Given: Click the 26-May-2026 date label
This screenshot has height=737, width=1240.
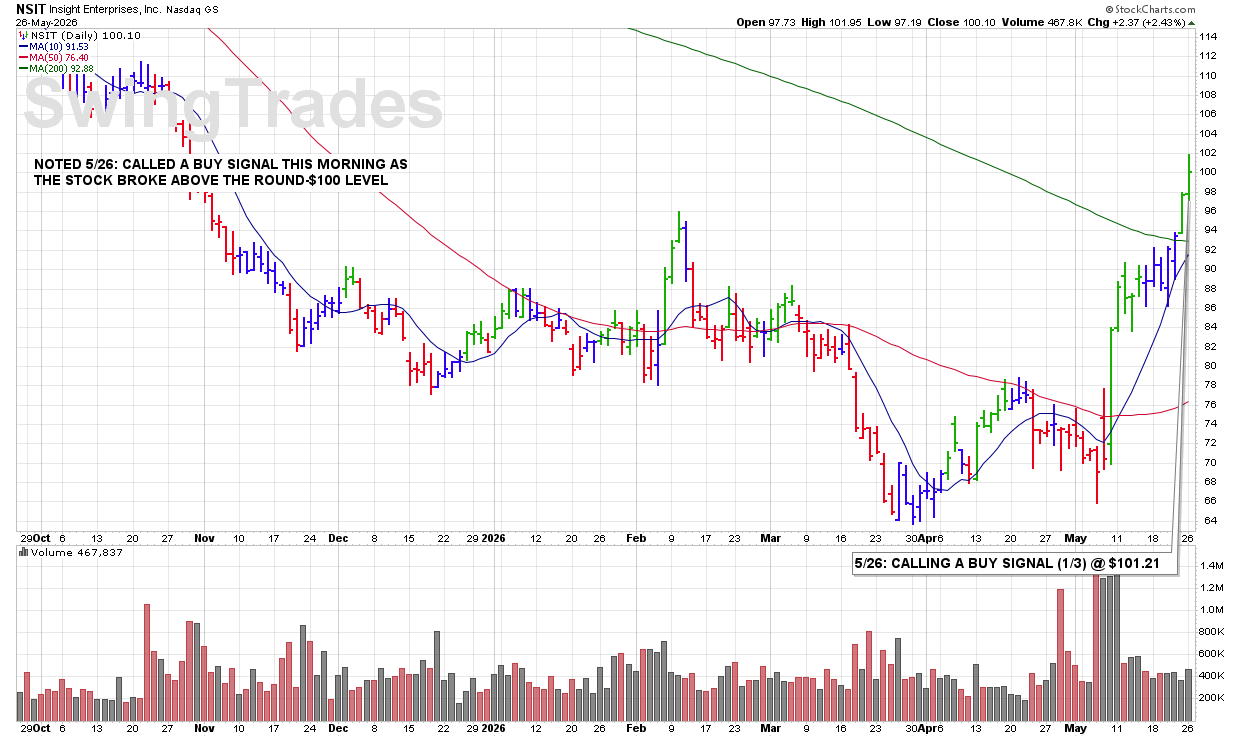Looking at the screenshot, I should pos(47,22).
